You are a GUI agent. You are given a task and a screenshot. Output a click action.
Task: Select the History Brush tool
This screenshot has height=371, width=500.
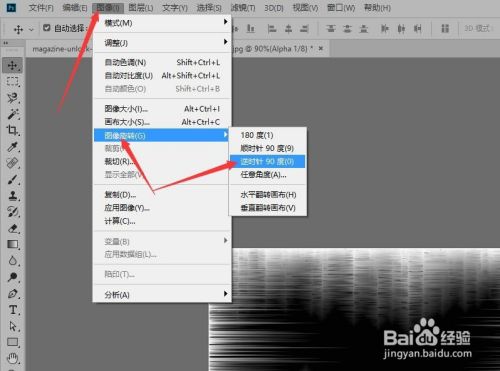coord(12,212)
